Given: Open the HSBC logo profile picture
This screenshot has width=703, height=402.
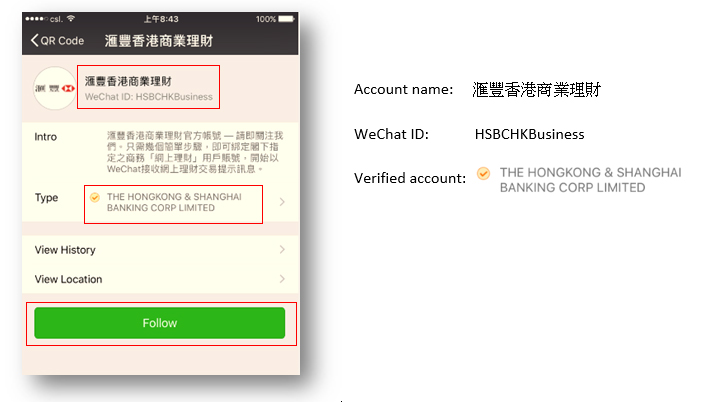Looking at the screenshot, I should coord(55,88).
